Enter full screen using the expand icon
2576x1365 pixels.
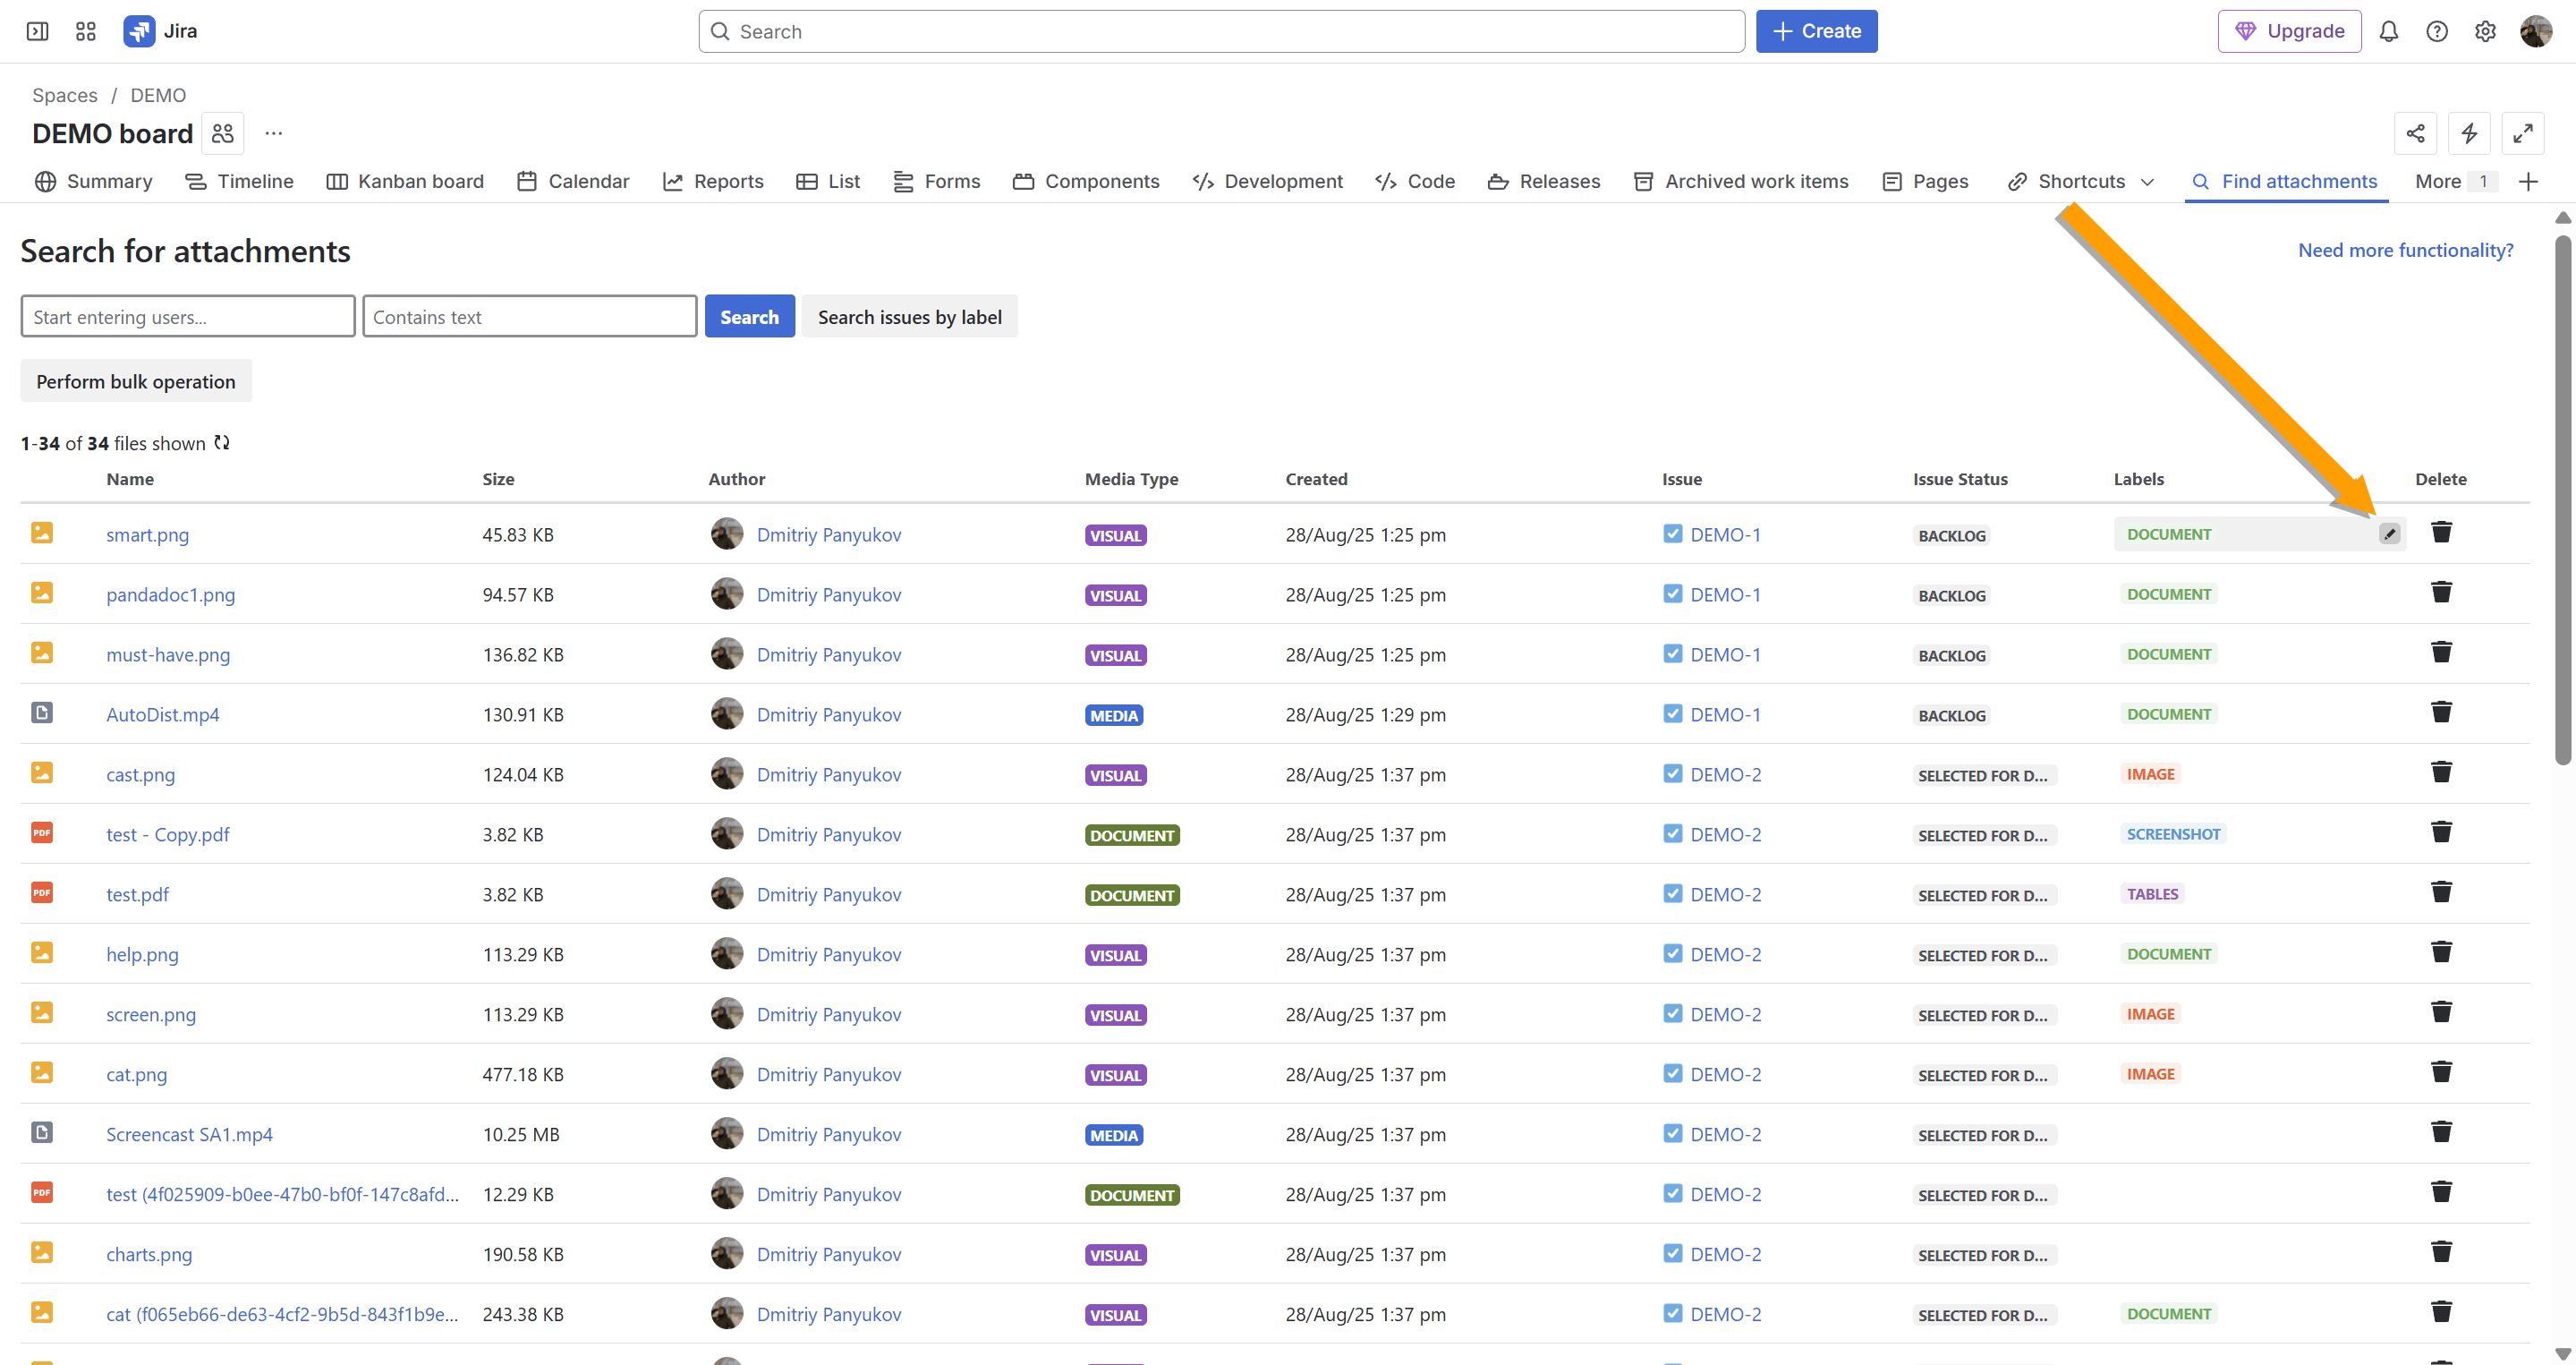click(x=2522, y=133)
